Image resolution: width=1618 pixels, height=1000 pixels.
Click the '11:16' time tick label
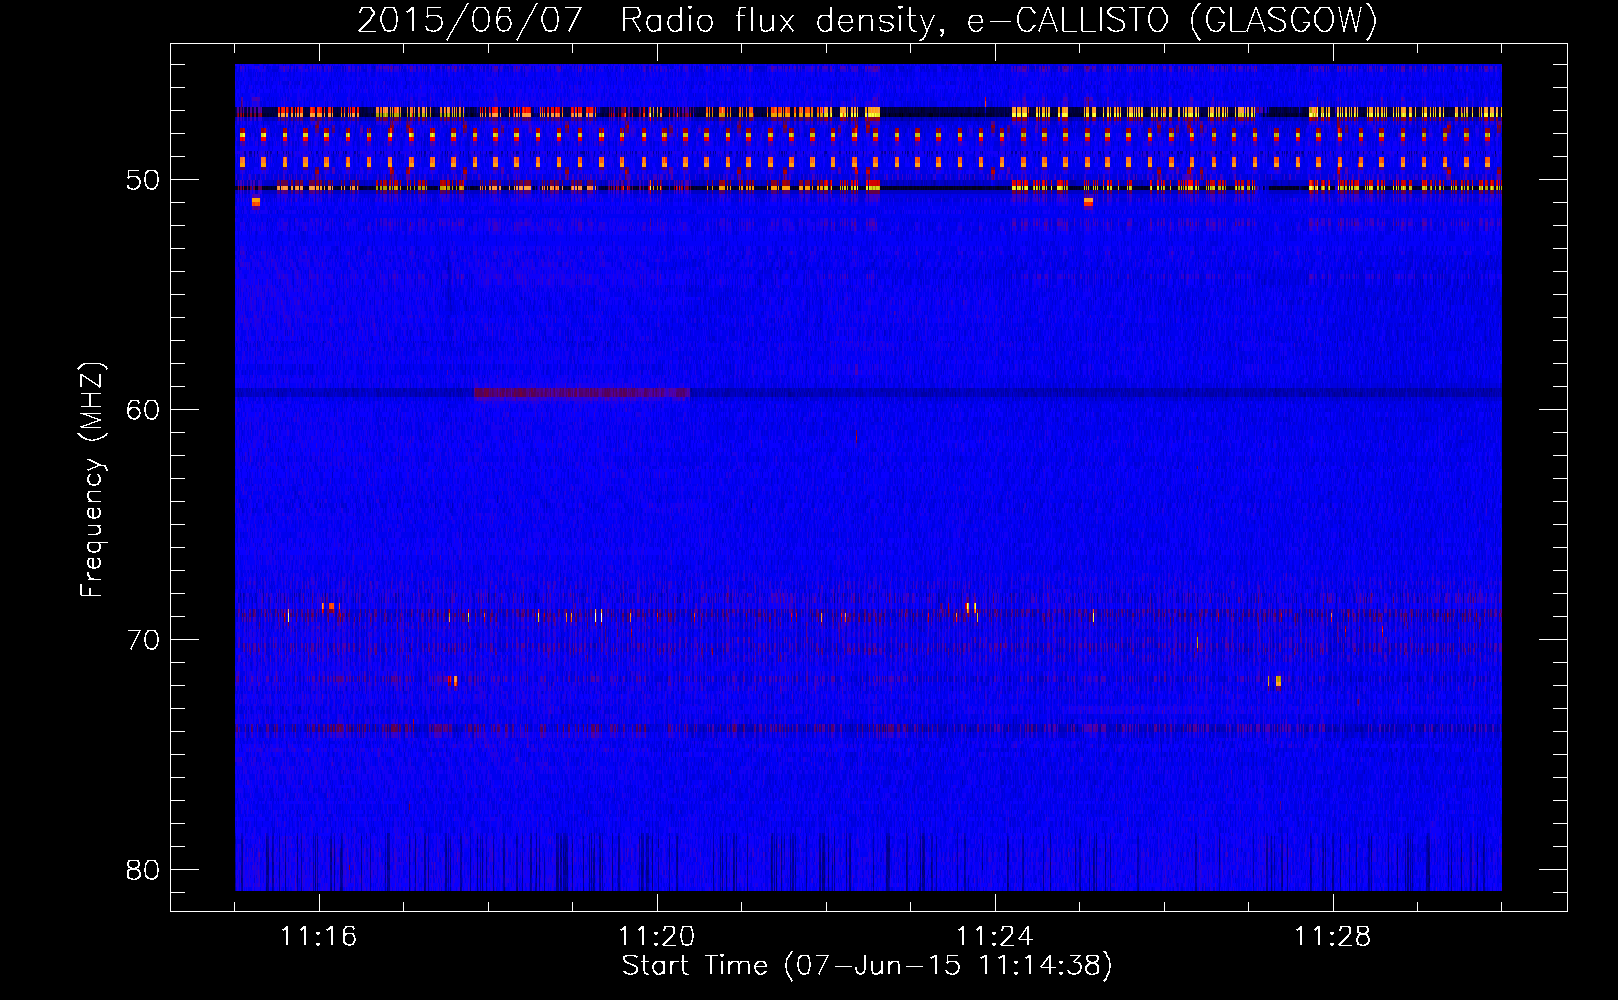tap(319, 937)
